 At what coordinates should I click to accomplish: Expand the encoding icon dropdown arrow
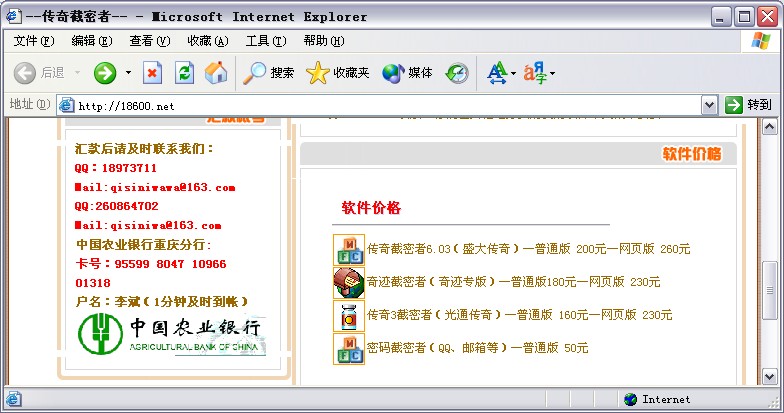552,74
